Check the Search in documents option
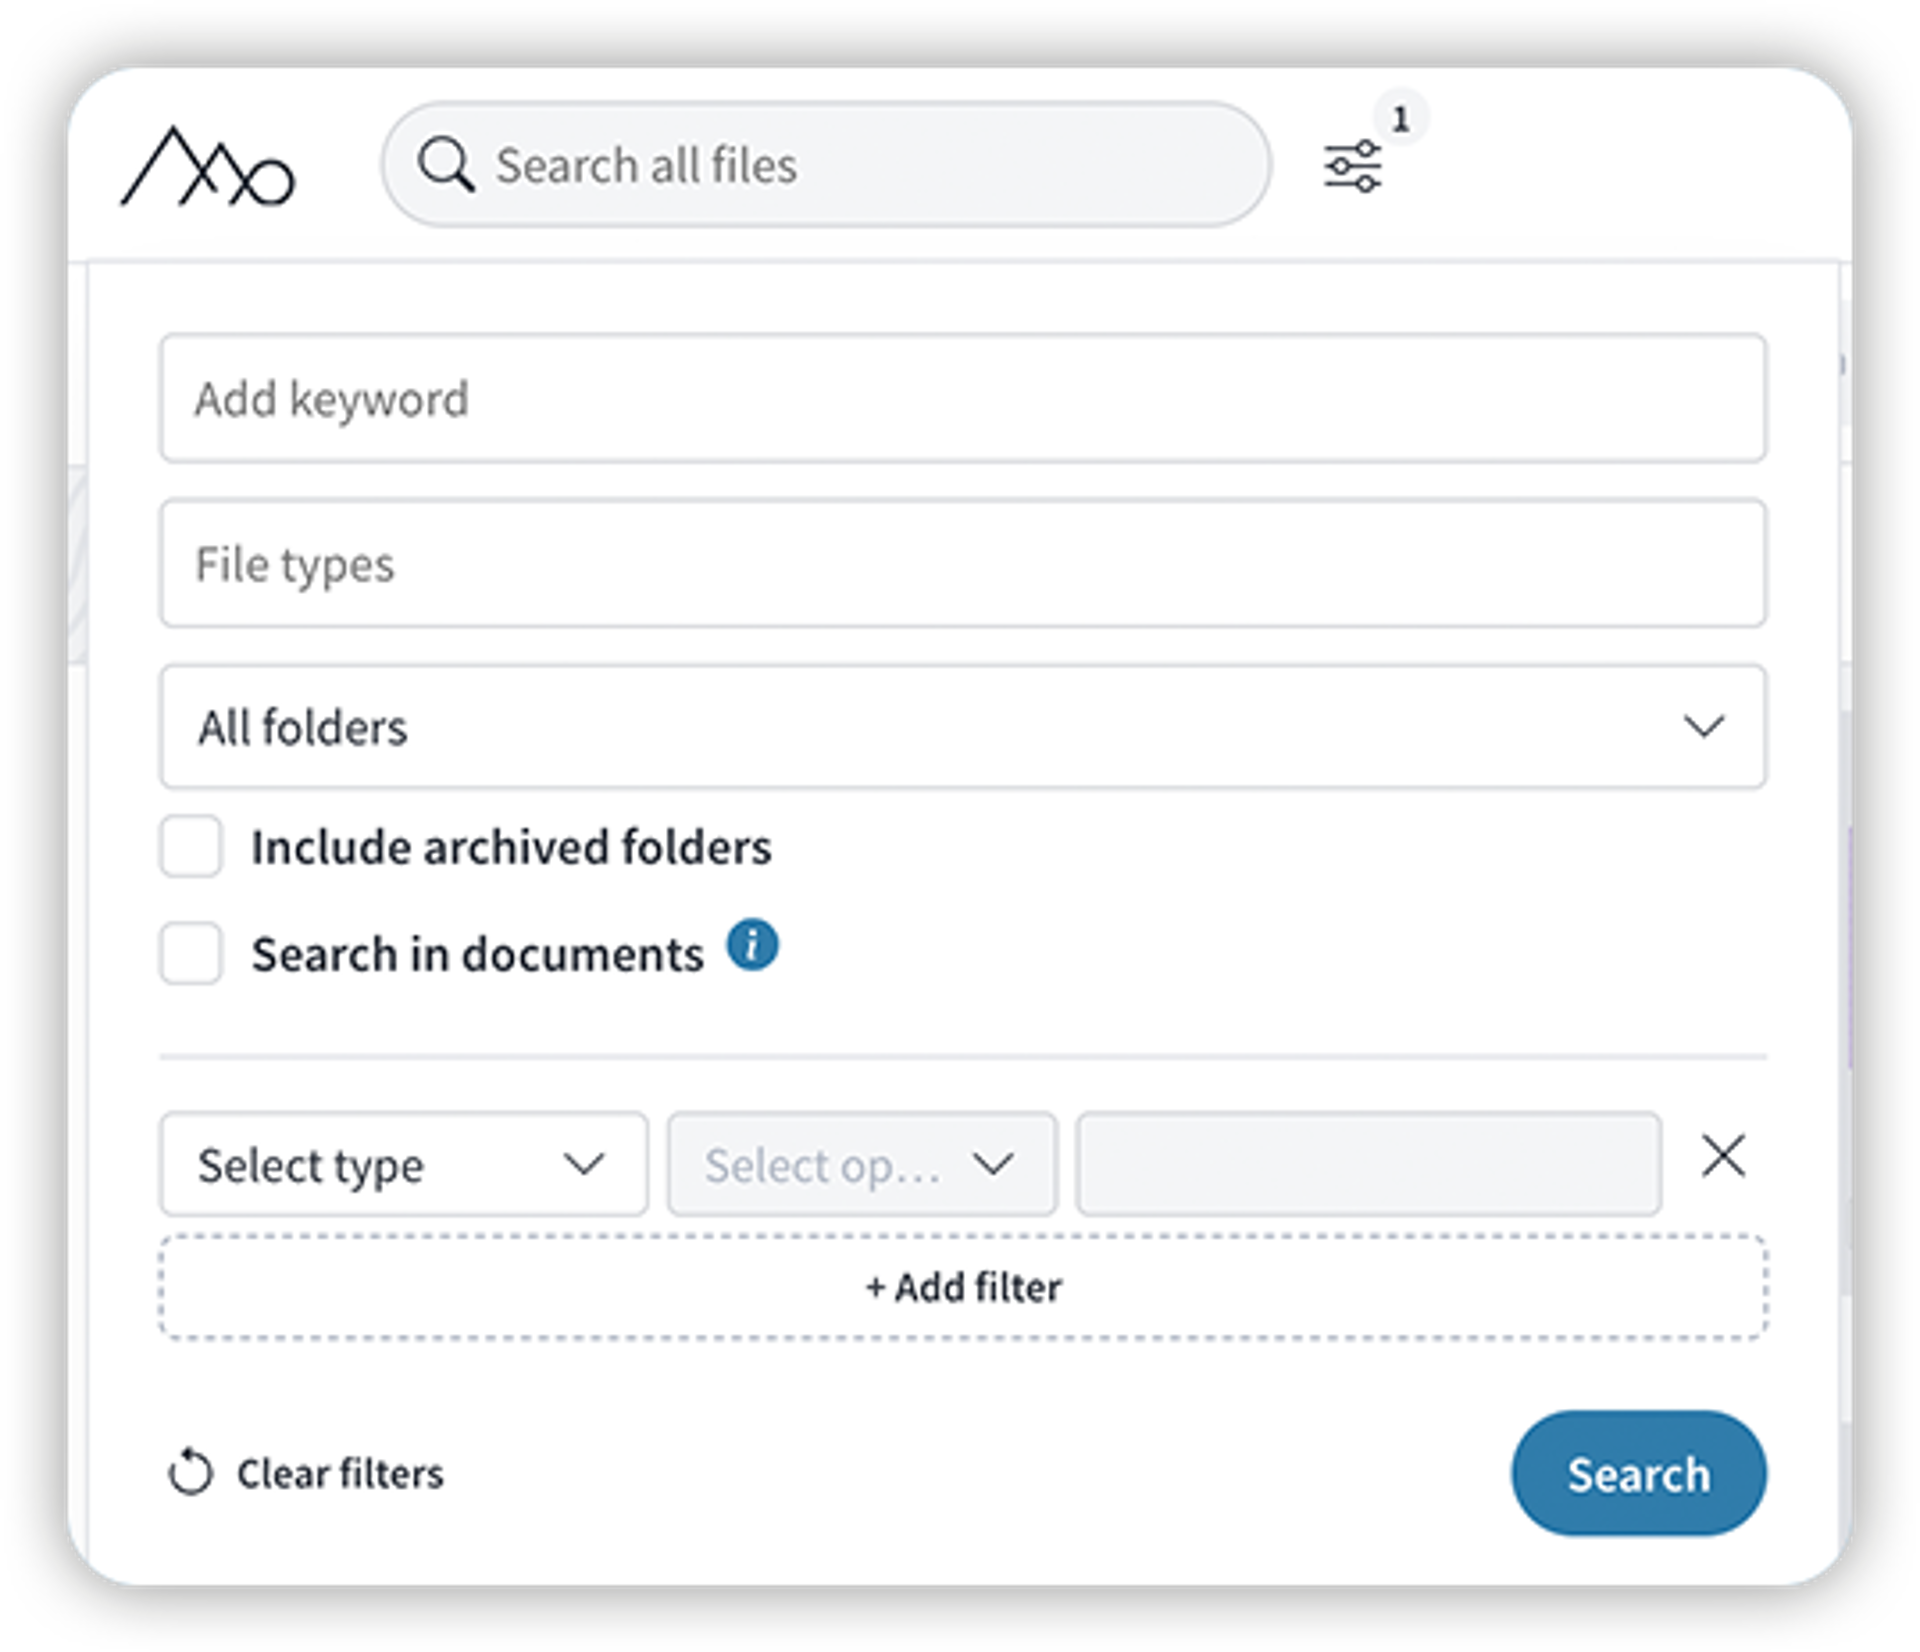The height and width of the screenshot is (1652, 1920). pos(190,953)
